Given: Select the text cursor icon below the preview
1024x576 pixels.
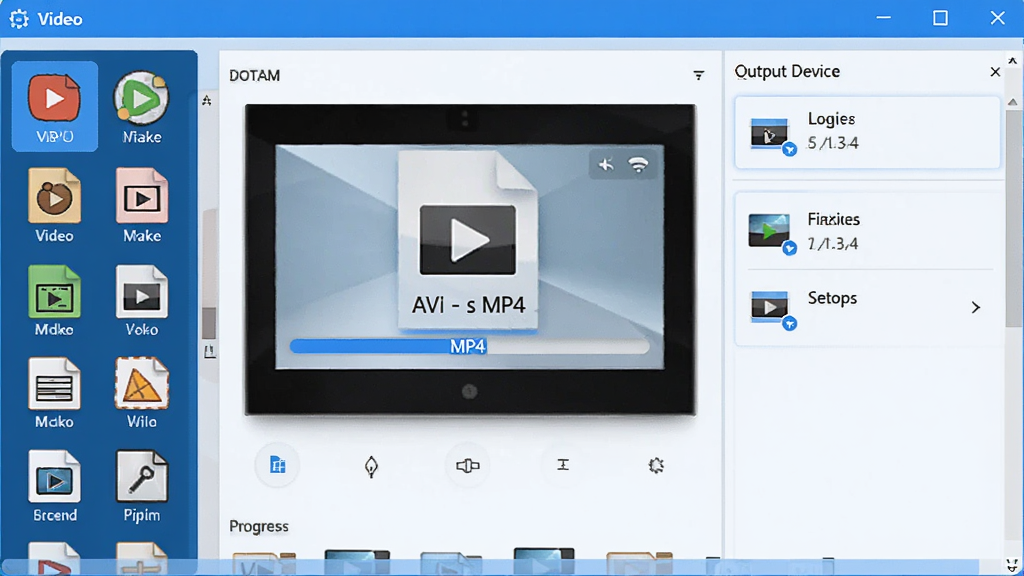Looking at the screenshot, I should point(563,464).
